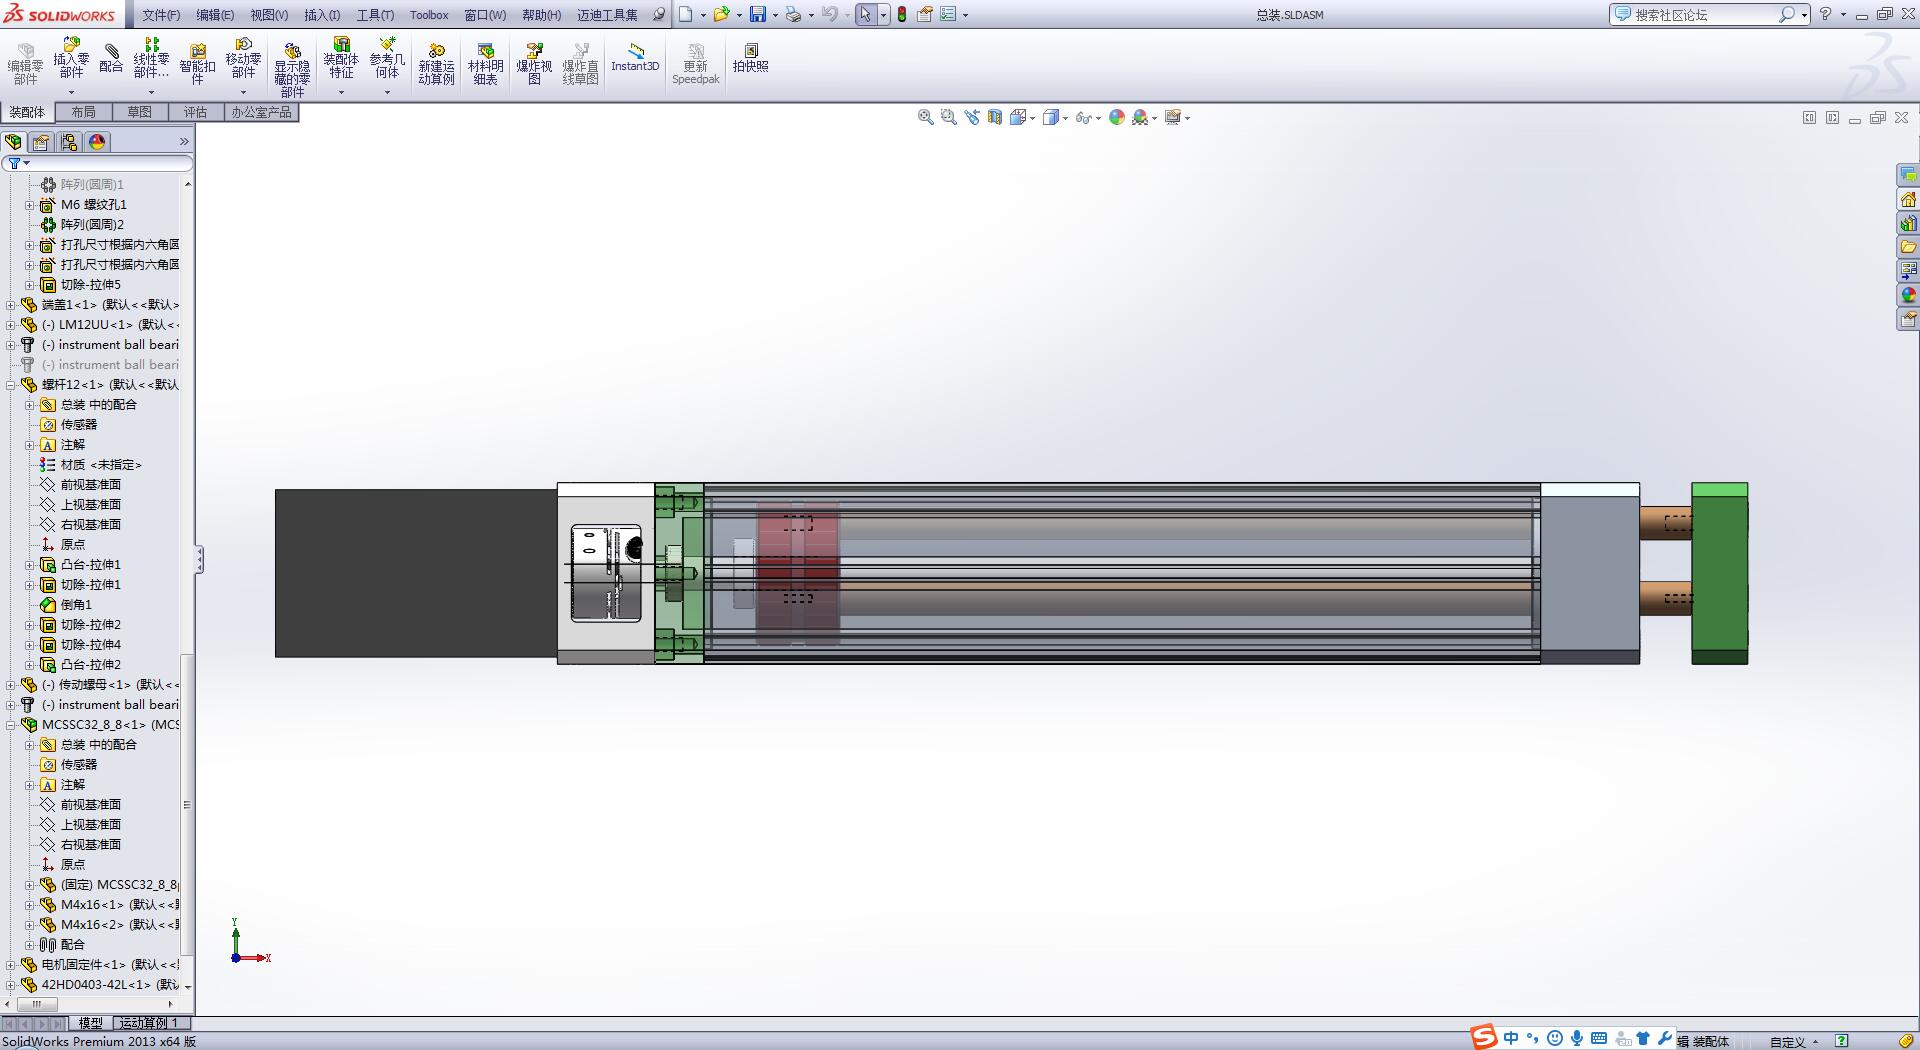The image size is (1920, 1050).
Task: Toggle the Sogou microphone voice input
Action: (x=1577, y=1038)
